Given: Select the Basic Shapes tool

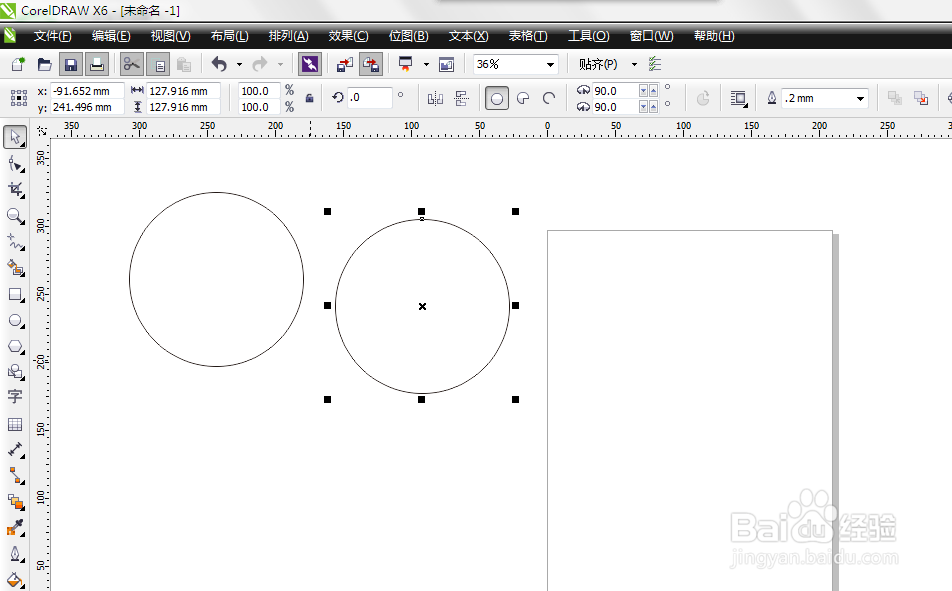Looking at the screenshot, I should [x=15, y=372].
